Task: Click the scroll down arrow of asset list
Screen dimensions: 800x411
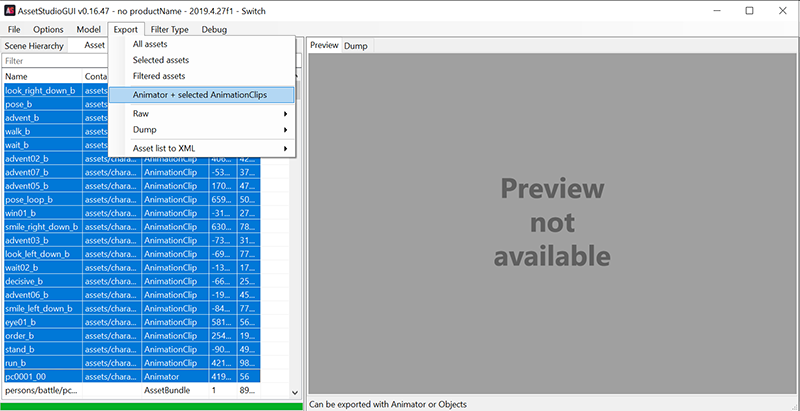Action: pyautogui.click(x=295, y=393)
